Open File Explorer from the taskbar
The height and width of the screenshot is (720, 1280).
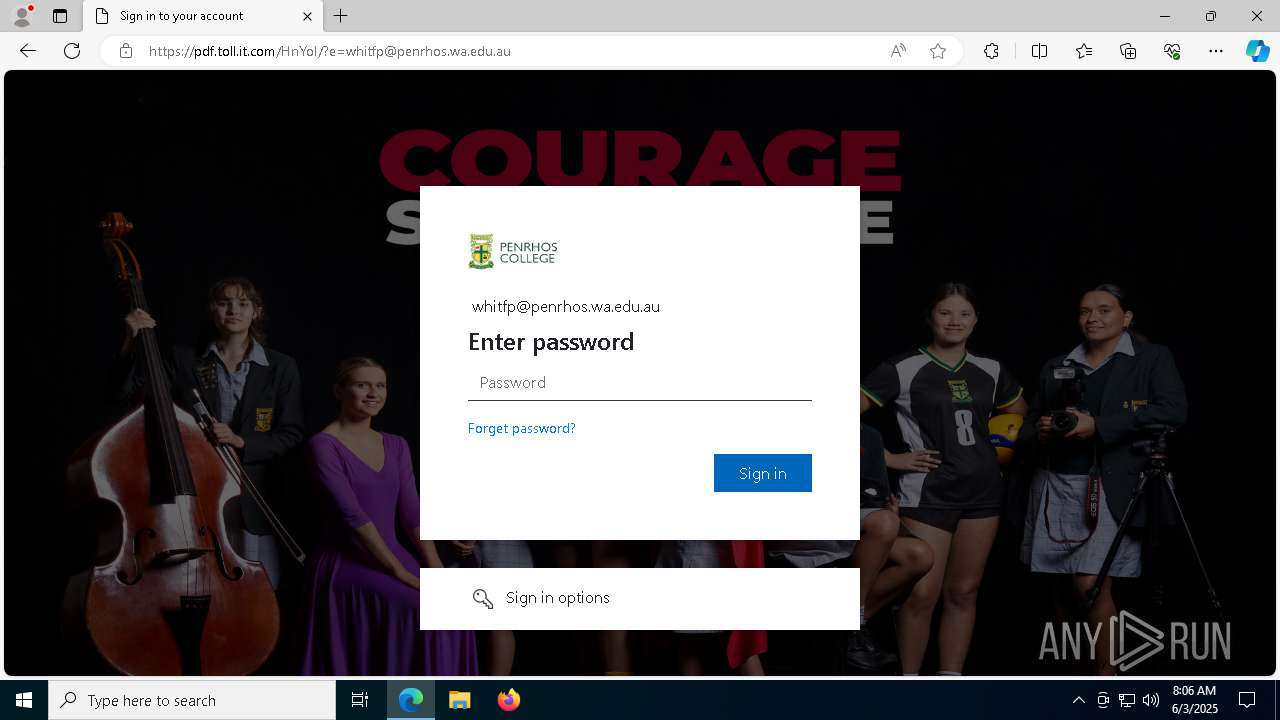point(460,700)
